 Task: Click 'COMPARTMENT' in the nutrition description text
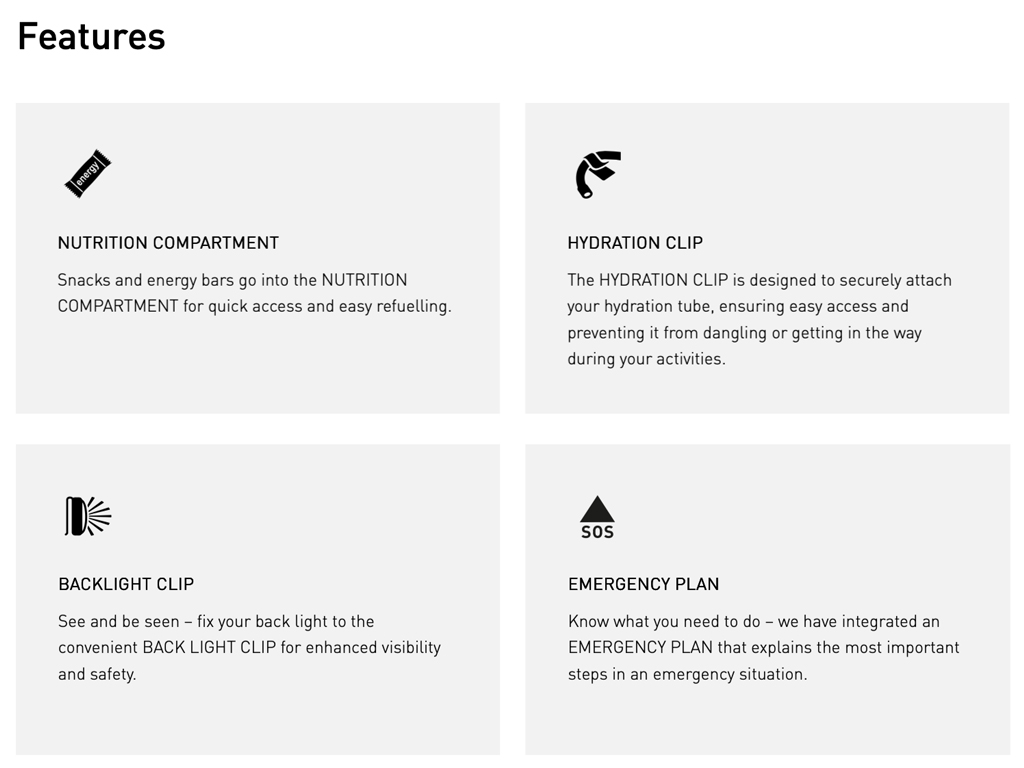point(118,307)
